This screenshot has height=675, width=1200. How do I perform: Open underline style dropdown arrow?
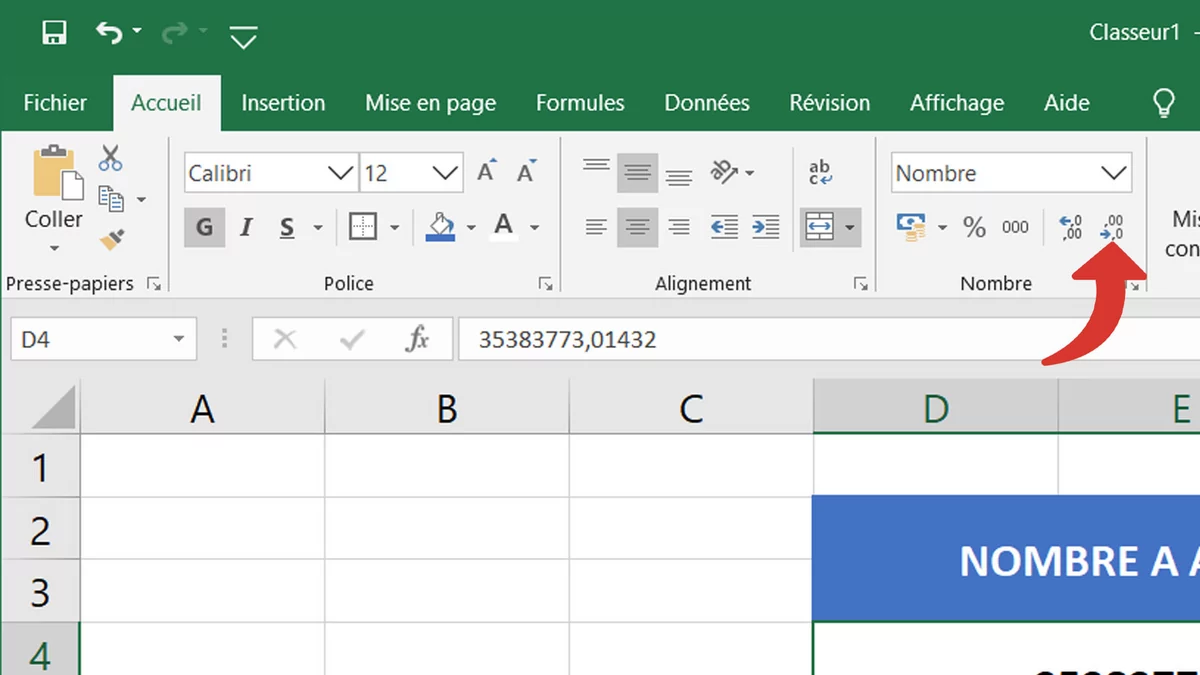(318, 228)
